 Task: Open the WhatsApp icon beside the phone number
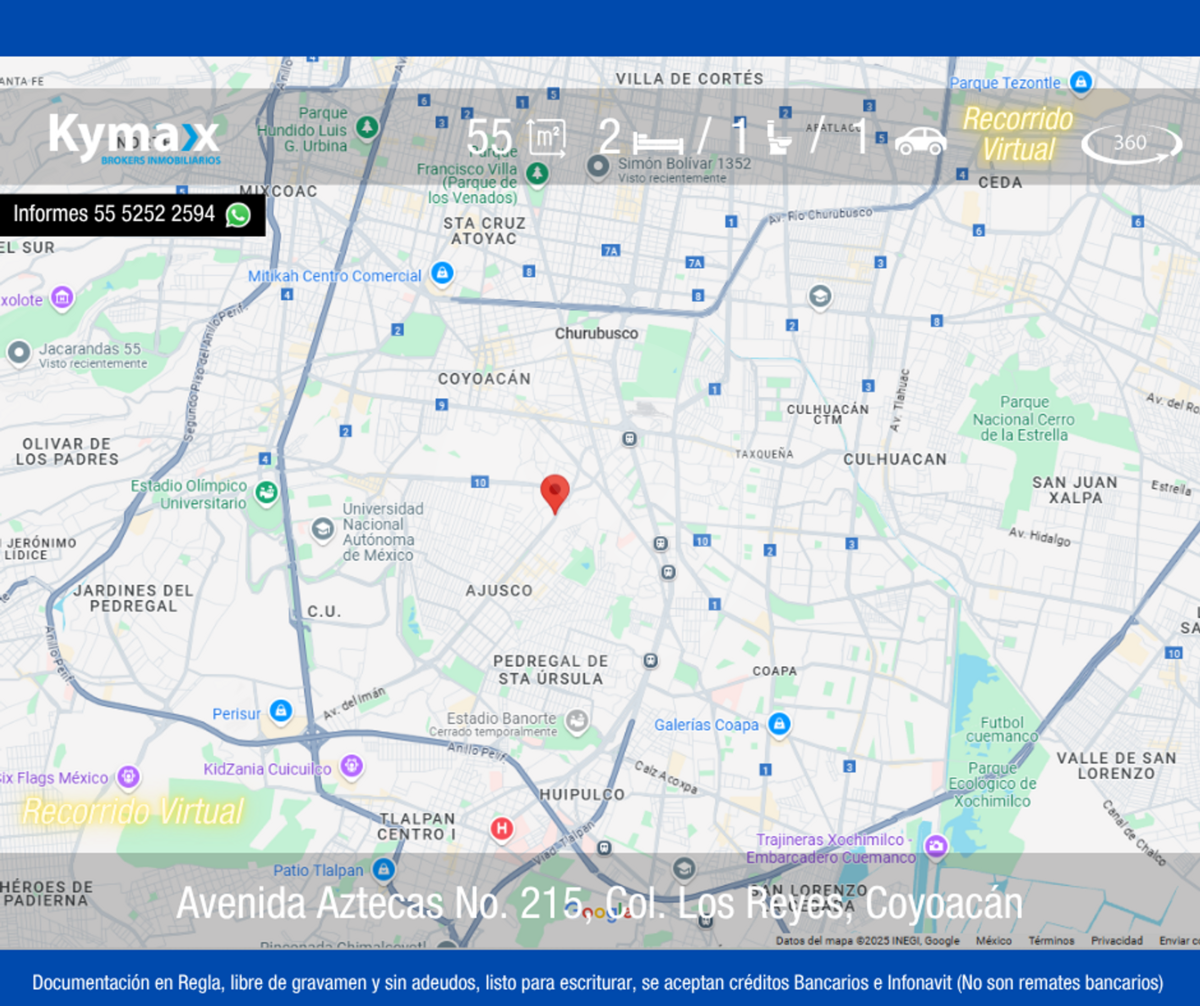pos(238,215)
